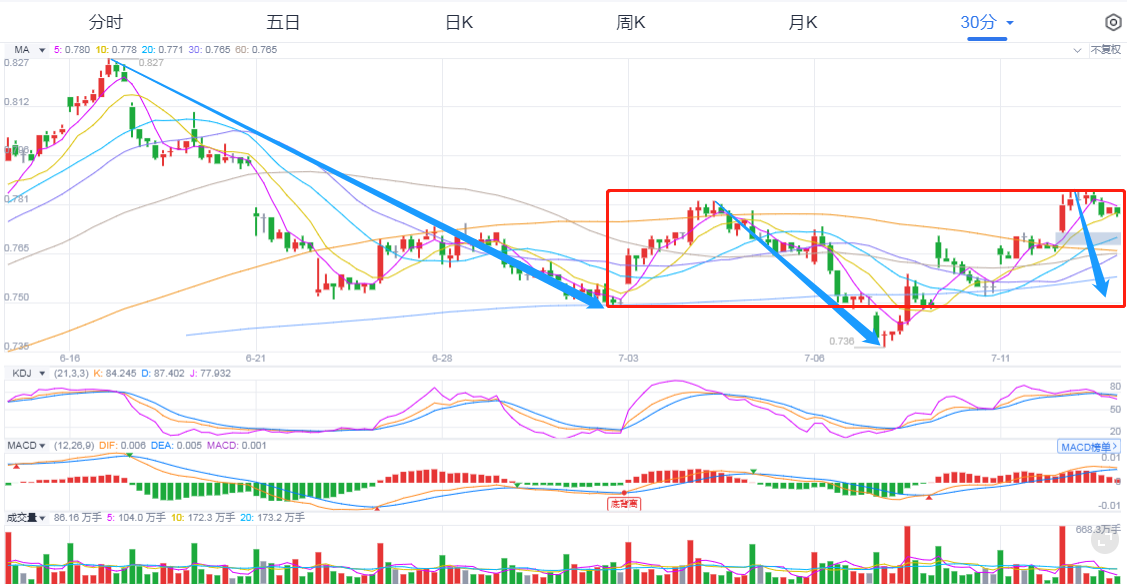Viewport: 1127px width, 588px height.
Task: Click the volume 10: 172.3 万手 value
Action: coord(203,518)
